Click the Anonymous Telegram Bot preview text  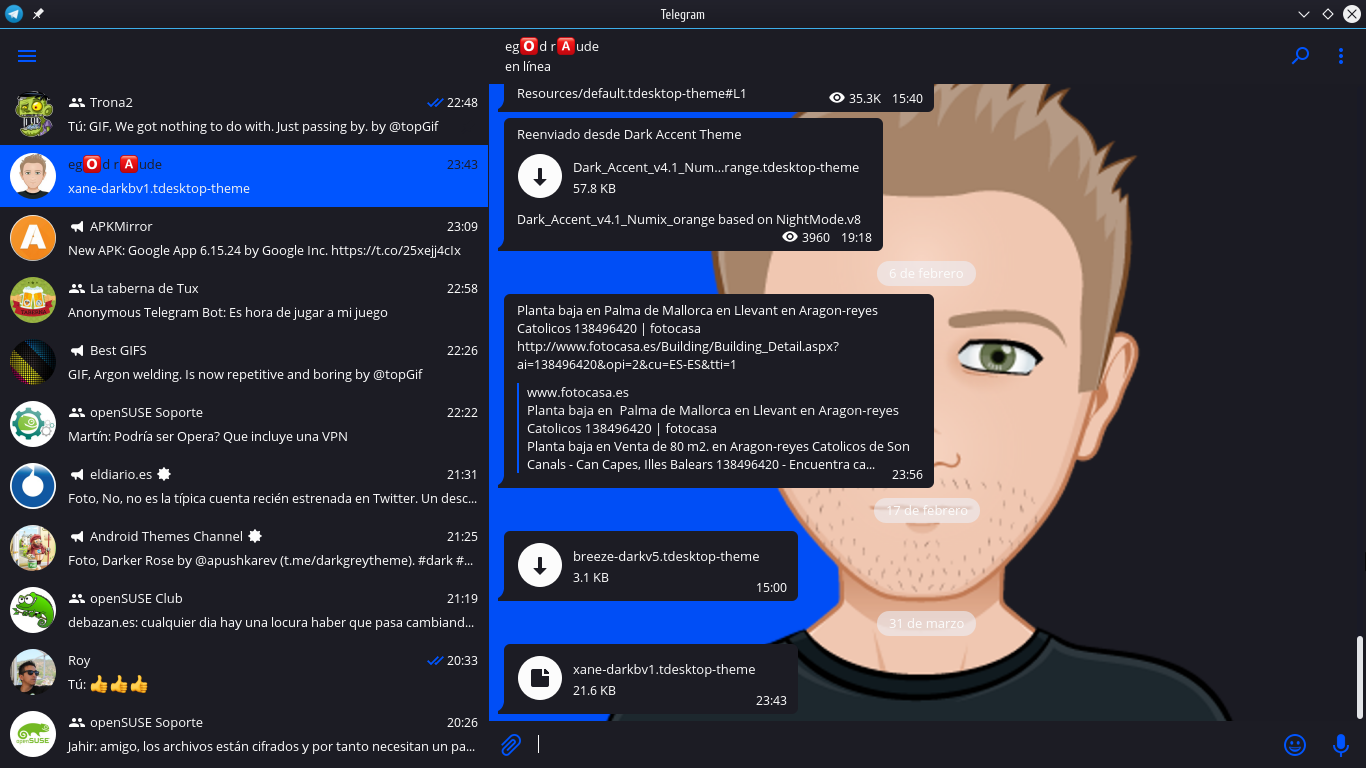tap(228, 312)
